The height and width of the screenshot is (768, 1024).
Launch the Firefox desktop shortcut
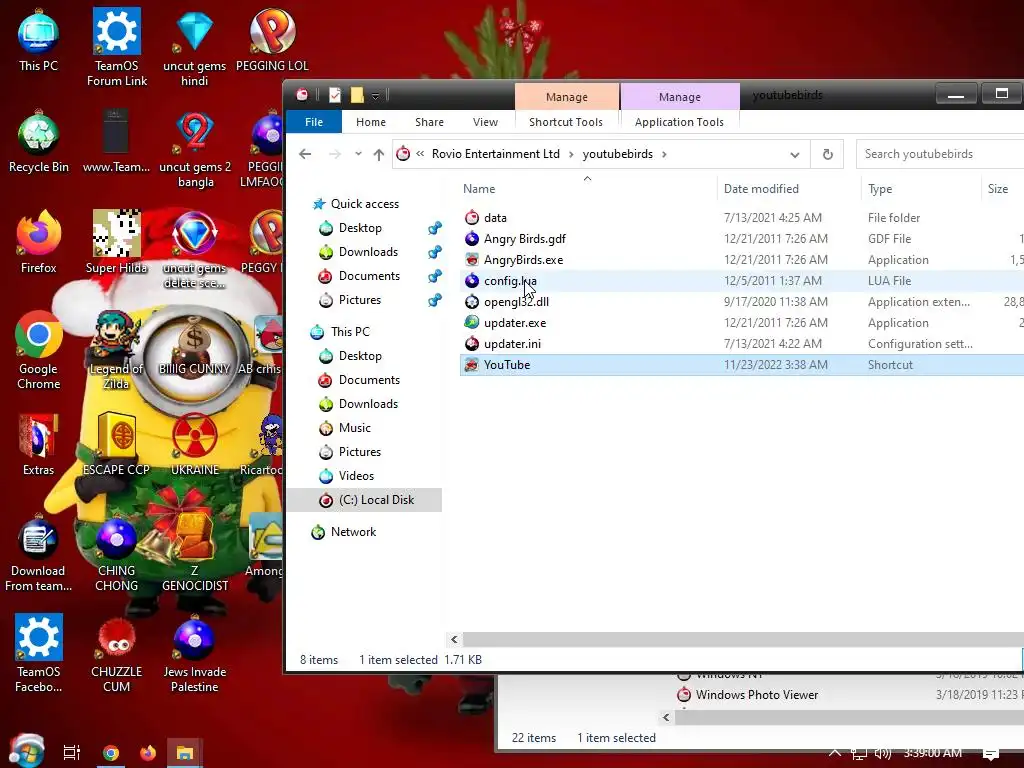point(38,243)
